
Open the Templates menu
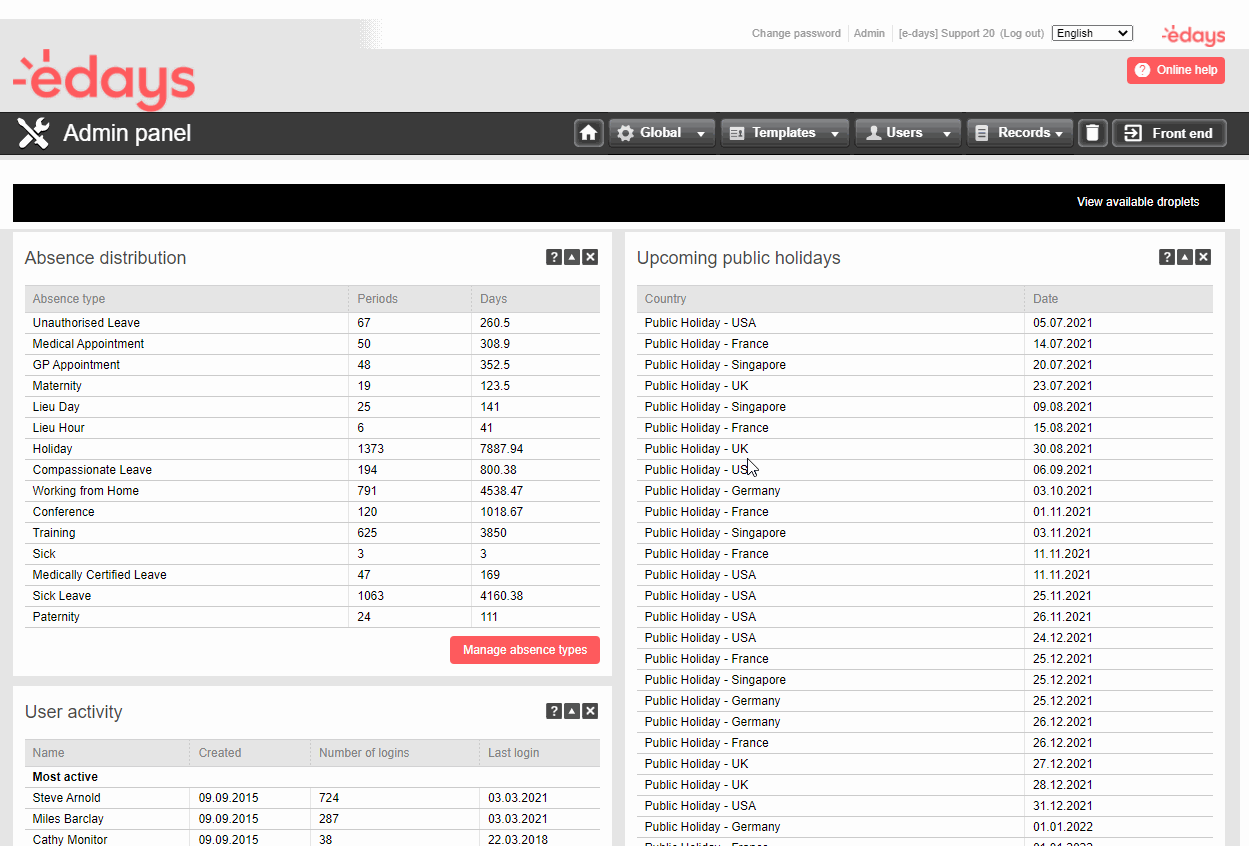point(784,132)
